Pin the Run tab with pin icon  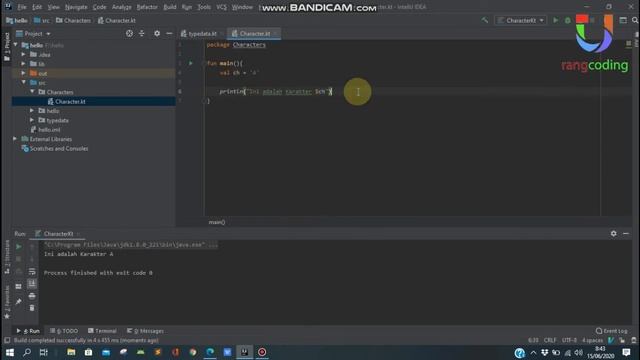pos(18,302)
